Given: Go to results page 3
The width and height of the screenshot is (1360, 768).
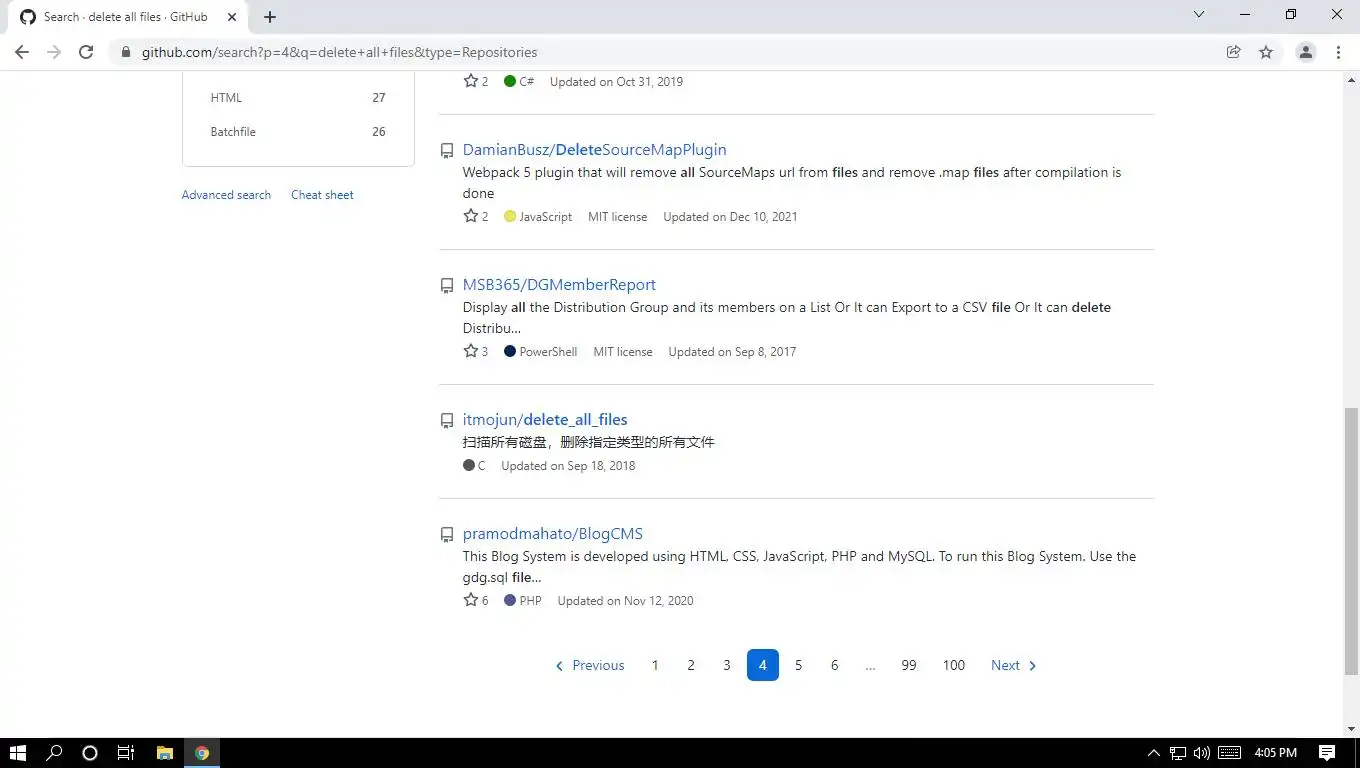Looking at the screenshot, I should [x=727, y=665].
